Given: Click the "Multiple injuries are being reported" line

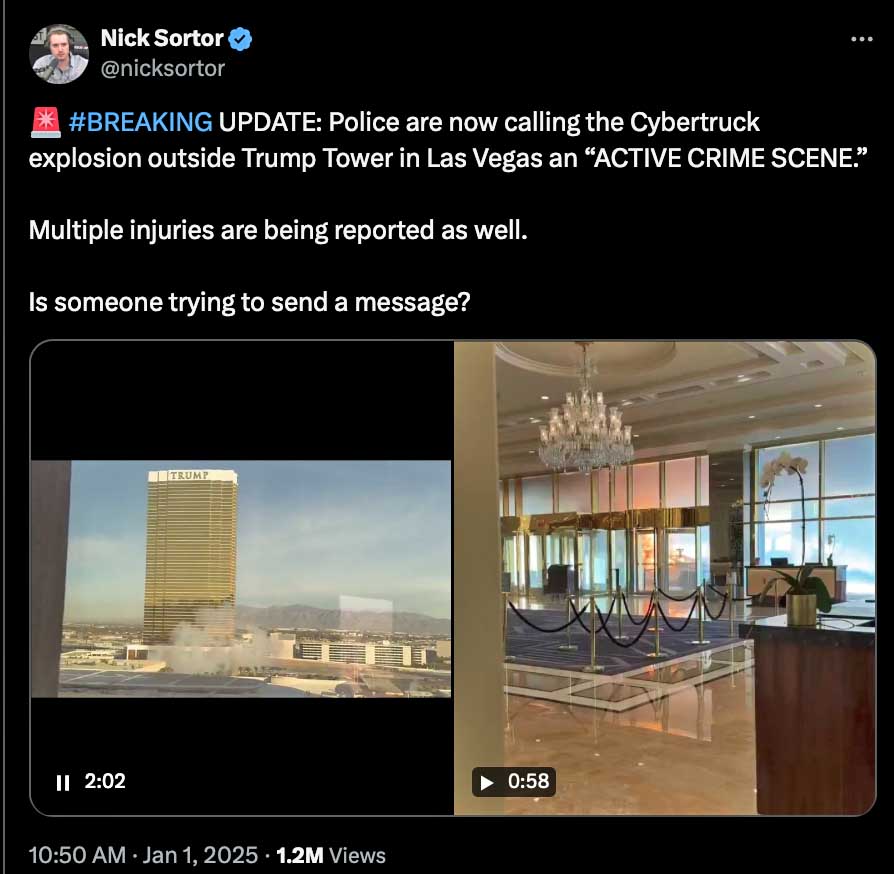Looking at the screenshot, I should (x=278, y=230).
